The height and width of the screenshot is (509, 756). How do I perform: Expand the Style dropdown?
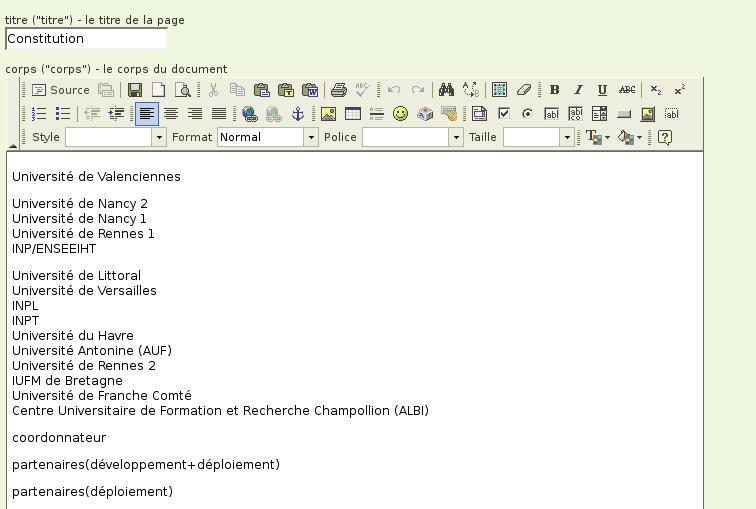click(x=158, y=137)
